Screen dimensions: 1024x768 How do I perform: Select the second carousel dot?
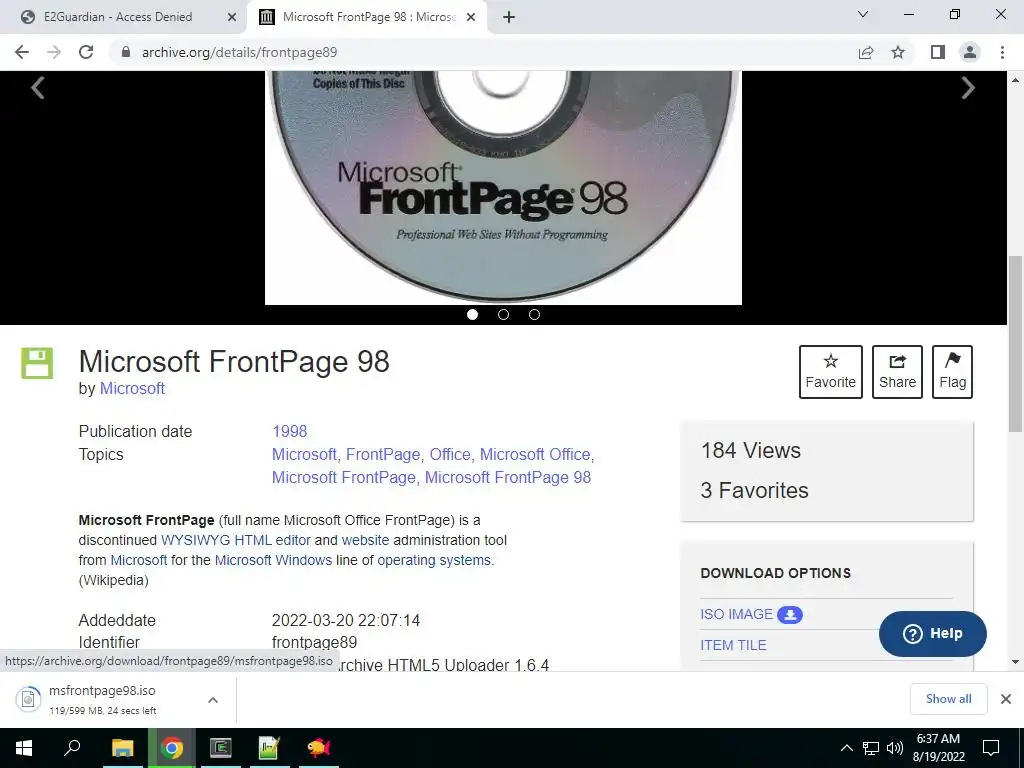(x=504, y=315)
